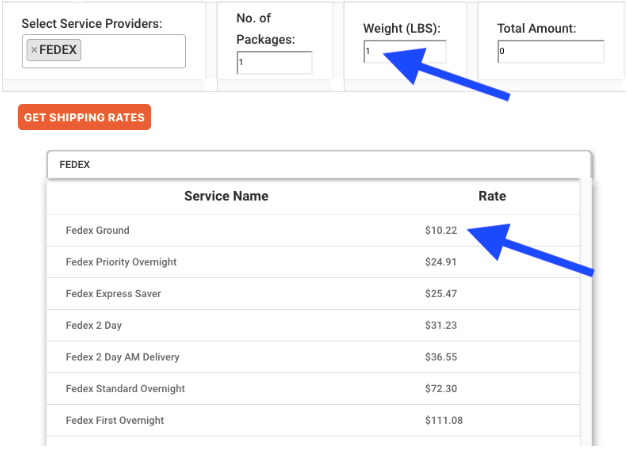Open the Select Service Providers box

[104, 51]
